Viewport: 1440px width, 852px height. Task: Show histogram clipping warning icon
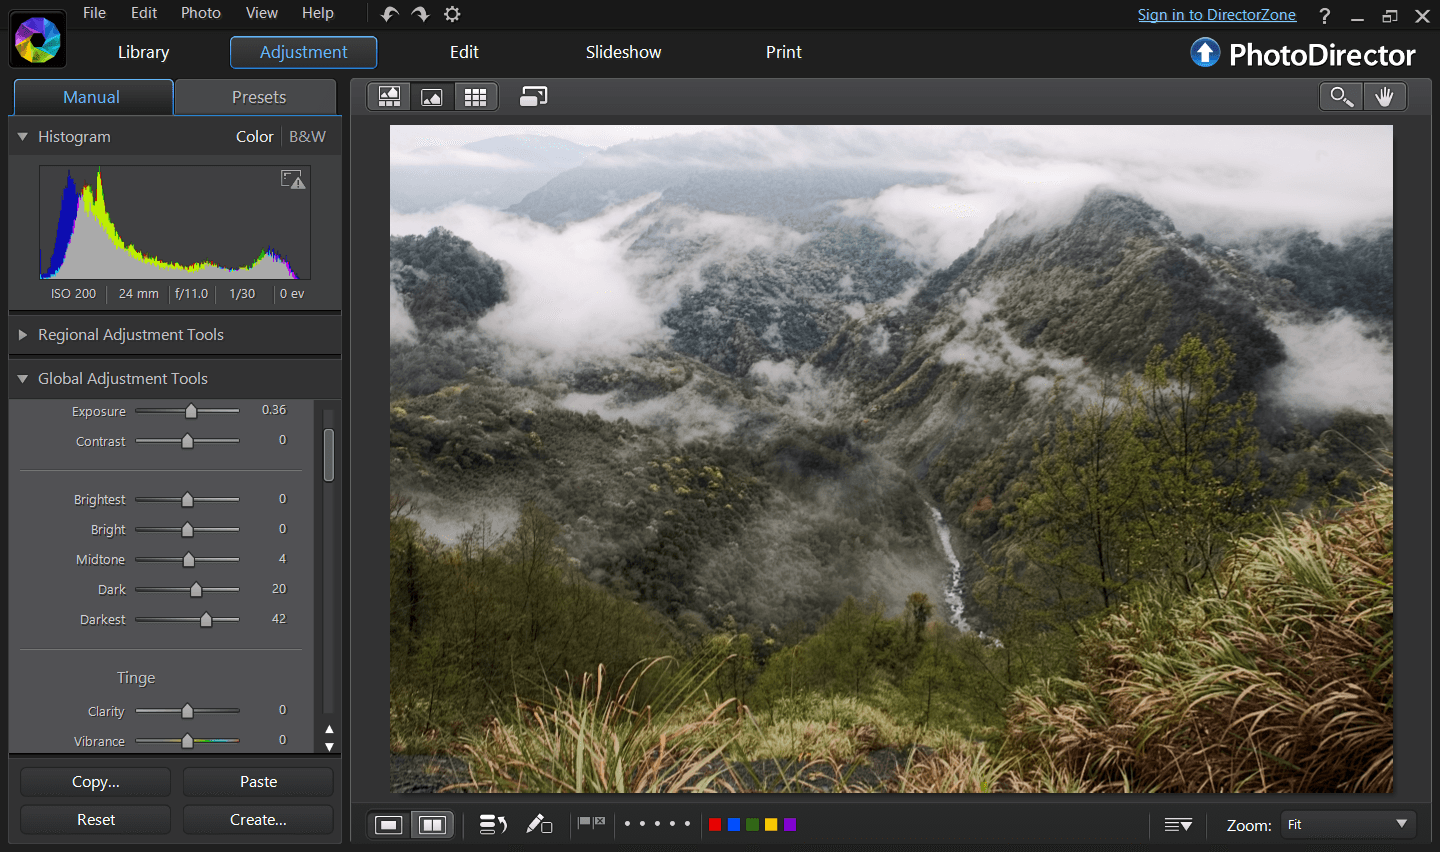pos(293,179)
